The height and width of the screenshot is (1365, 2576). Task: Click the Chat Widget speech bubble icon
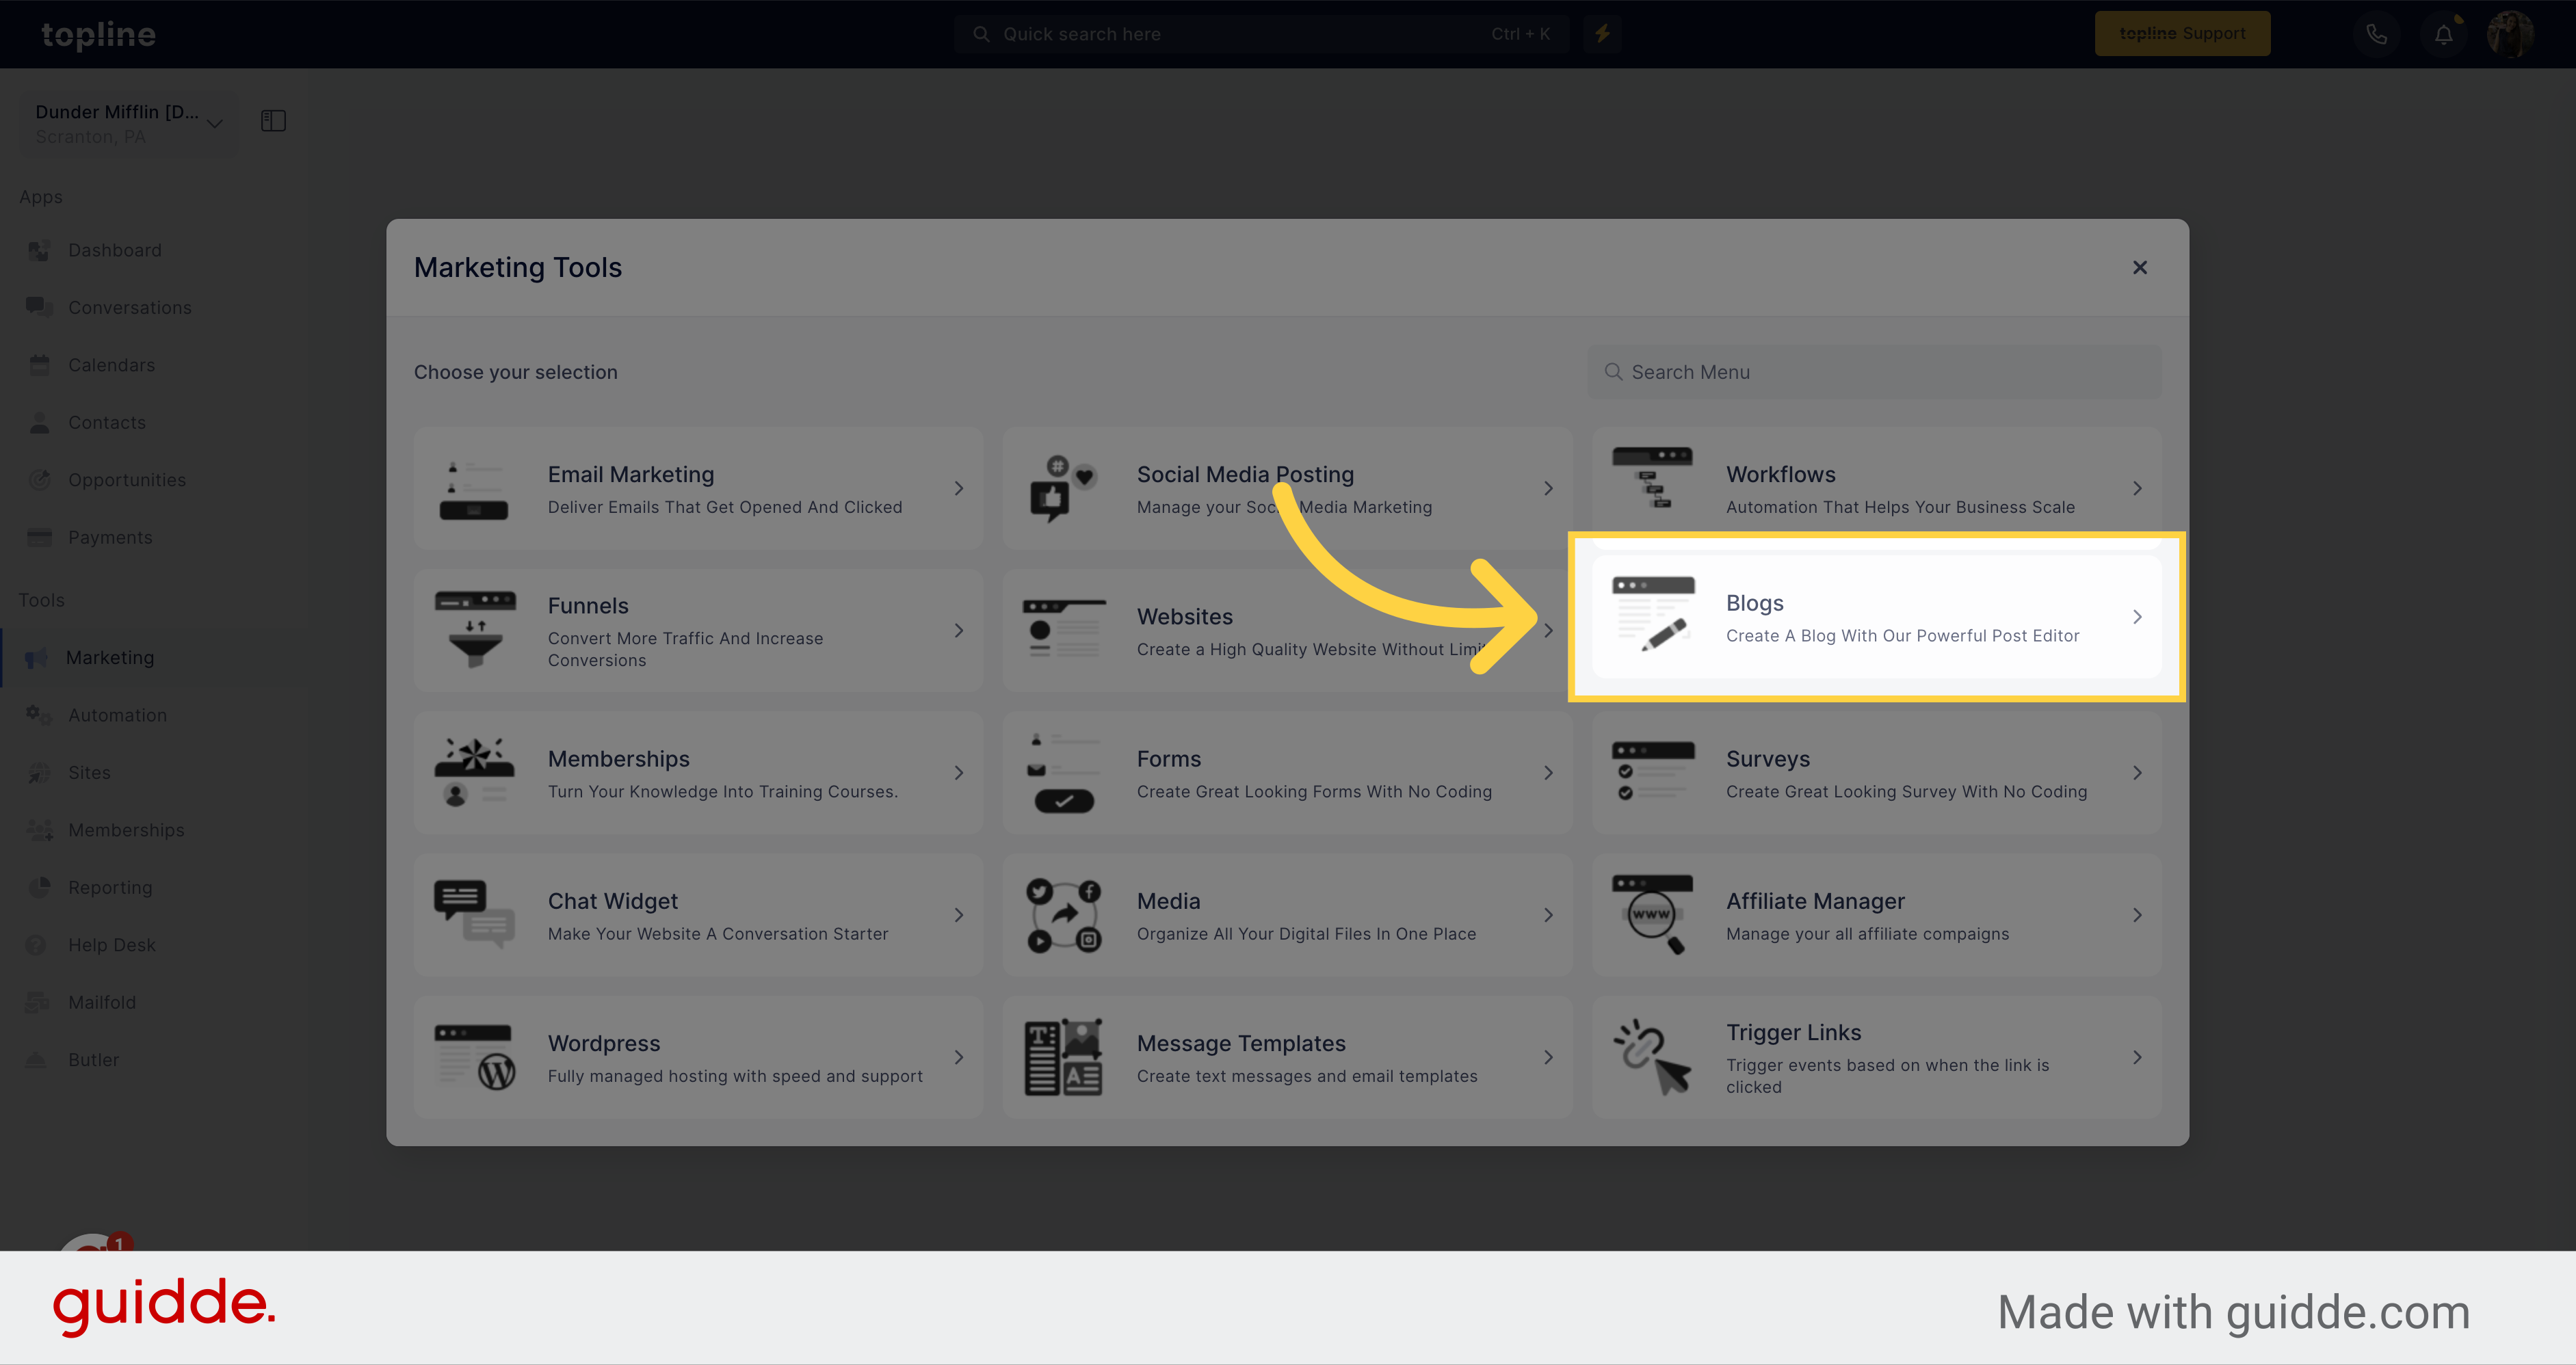(x=474, y=914)
